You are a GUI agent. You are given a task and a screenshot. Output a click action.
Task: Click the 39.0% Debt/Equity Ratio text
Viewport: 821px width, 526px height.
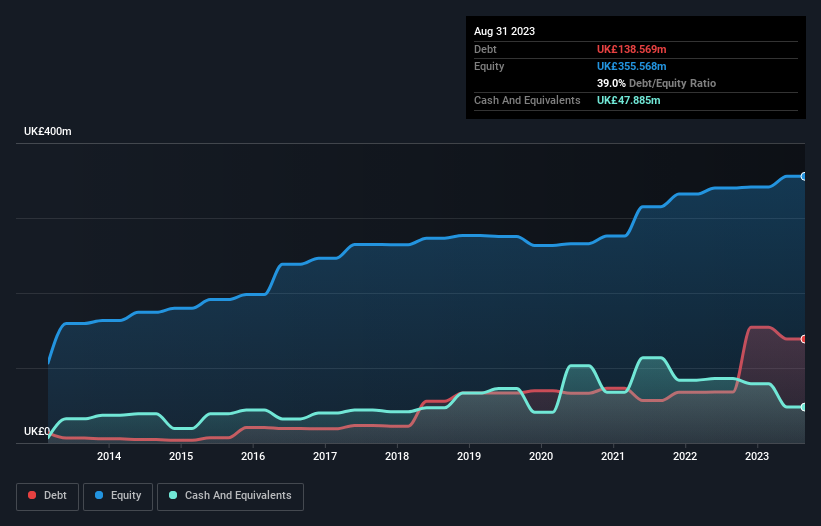656,83
